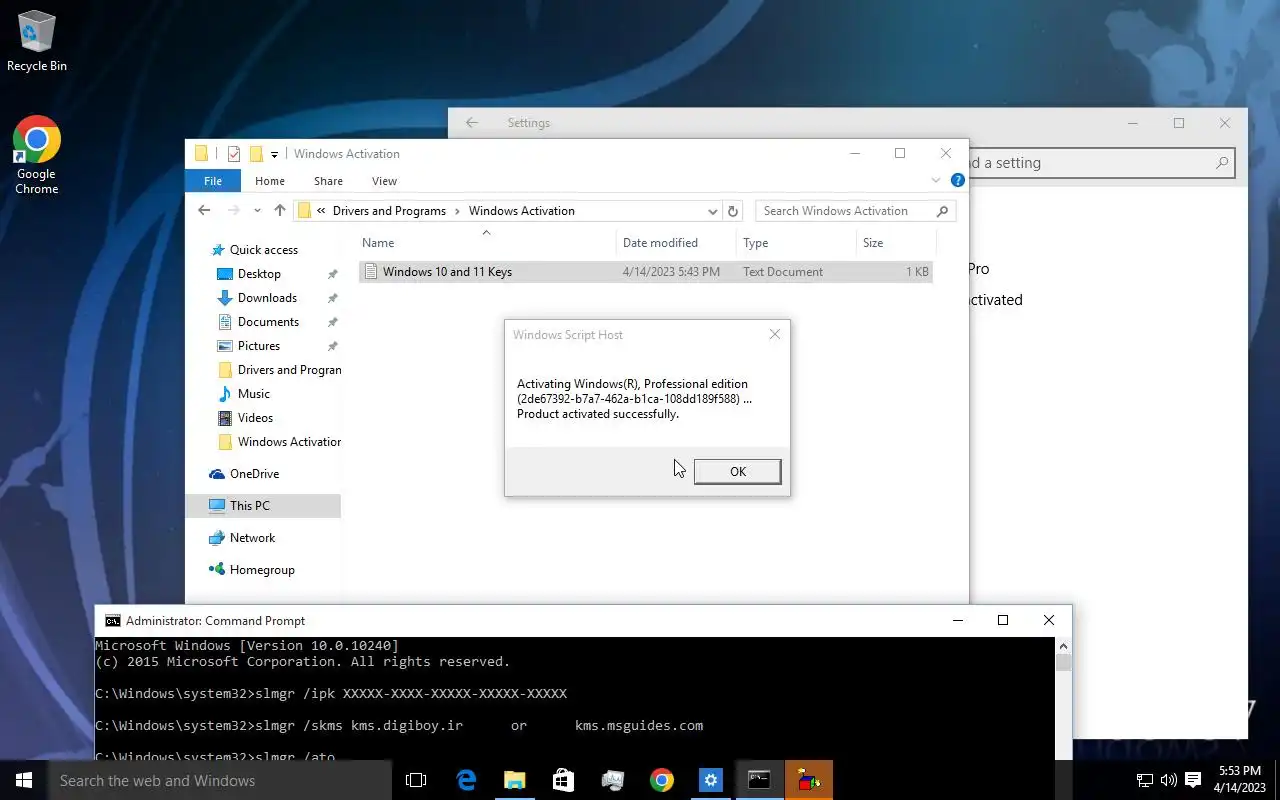
Task: Click the new folder icon in title bar
Action: point(256,154)
